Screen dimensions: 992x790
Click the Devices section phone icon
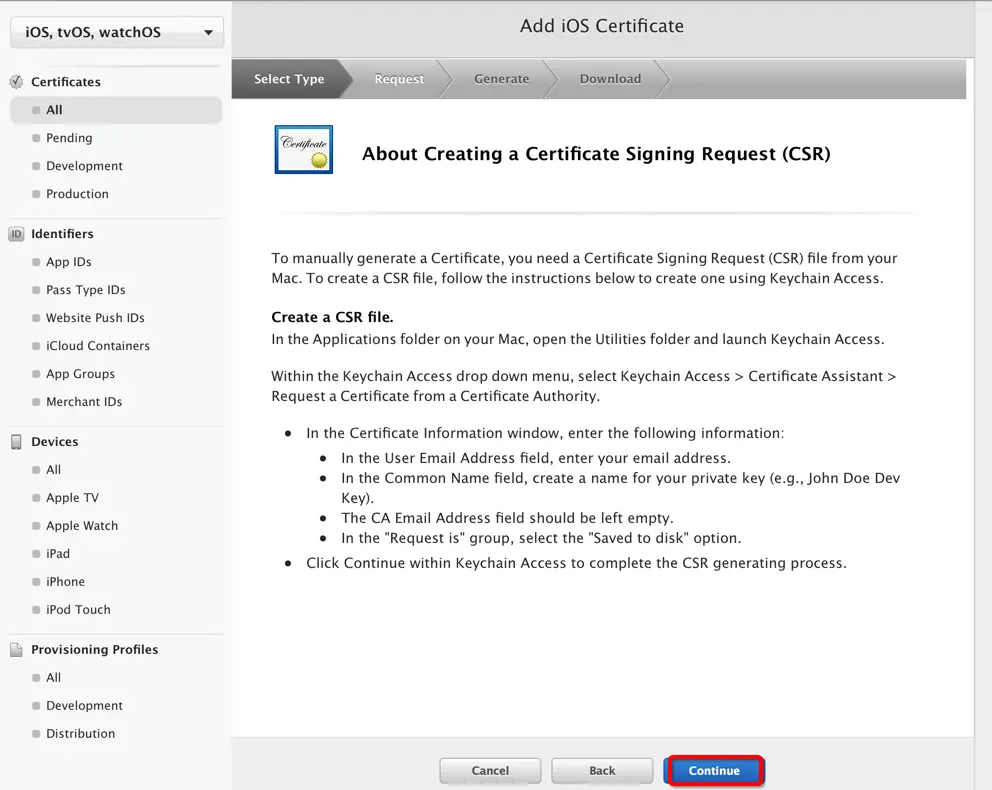(16, 441)
